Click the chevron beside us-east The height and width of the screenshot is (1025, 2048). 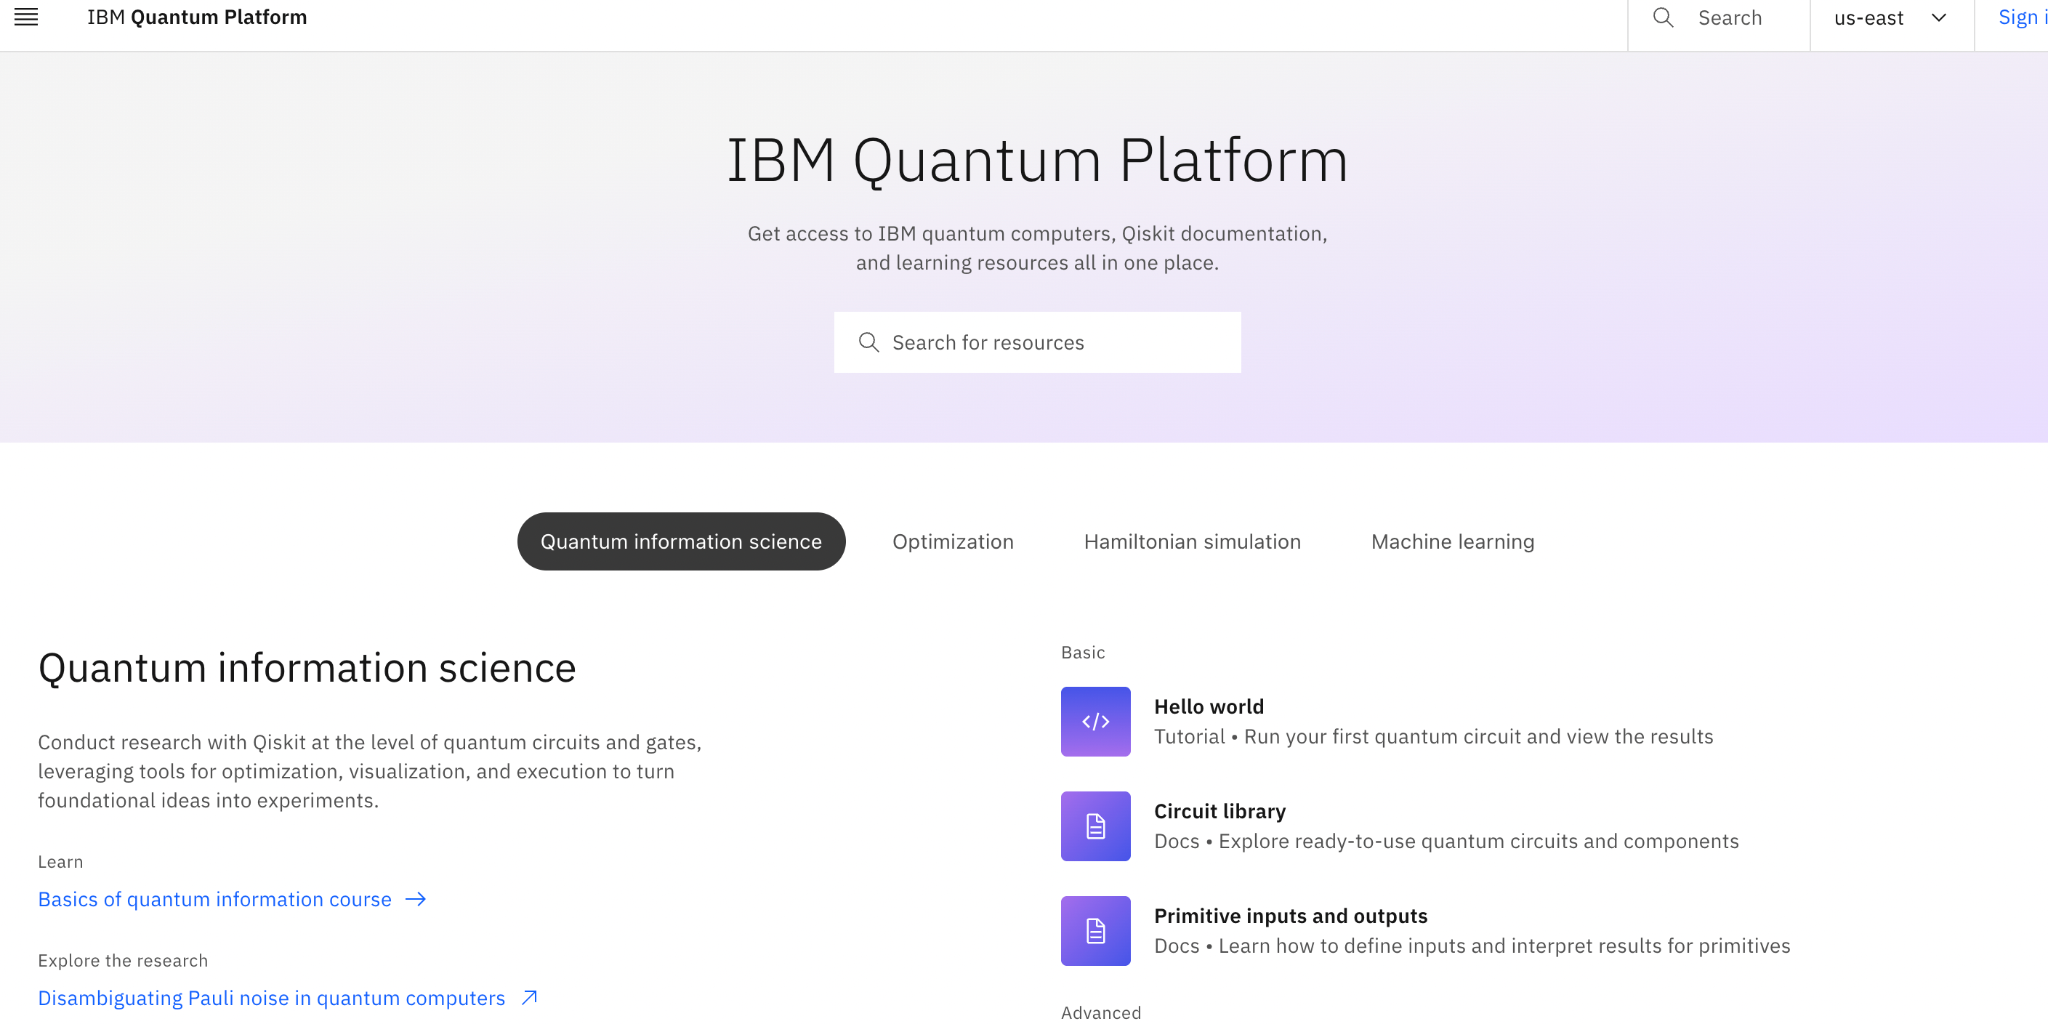click(1939, 18)
